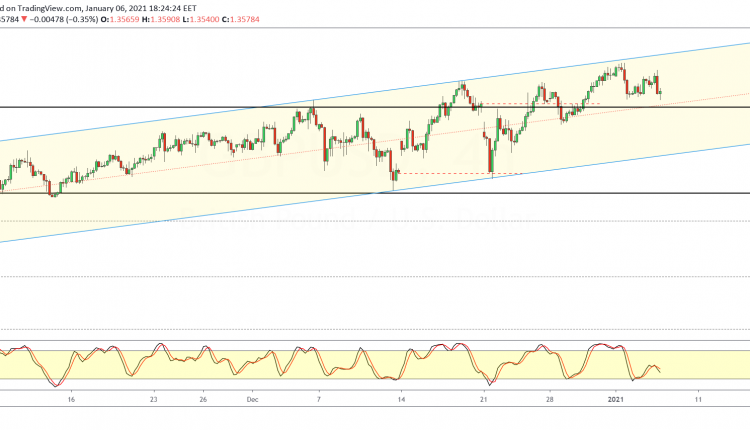The image size is (750, 430).
Task: Click the 26 date label on time axis
Action: pos(203,399)
